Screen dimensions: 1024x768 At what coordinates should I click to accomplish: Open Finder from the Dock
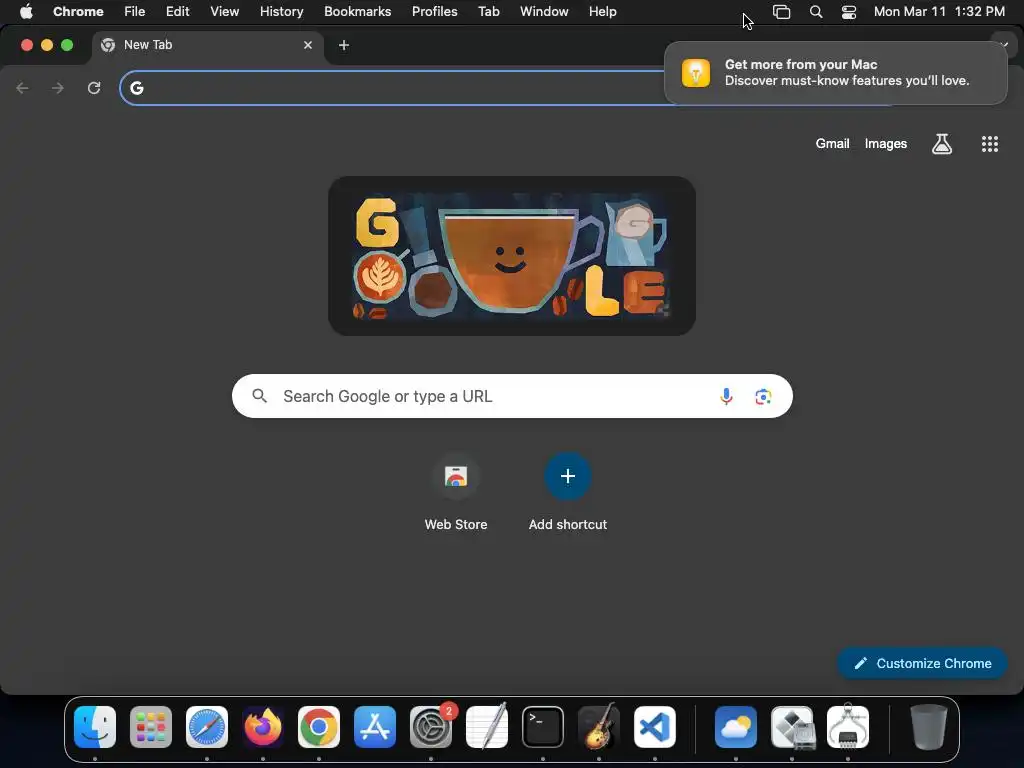[x=95, y=726]
